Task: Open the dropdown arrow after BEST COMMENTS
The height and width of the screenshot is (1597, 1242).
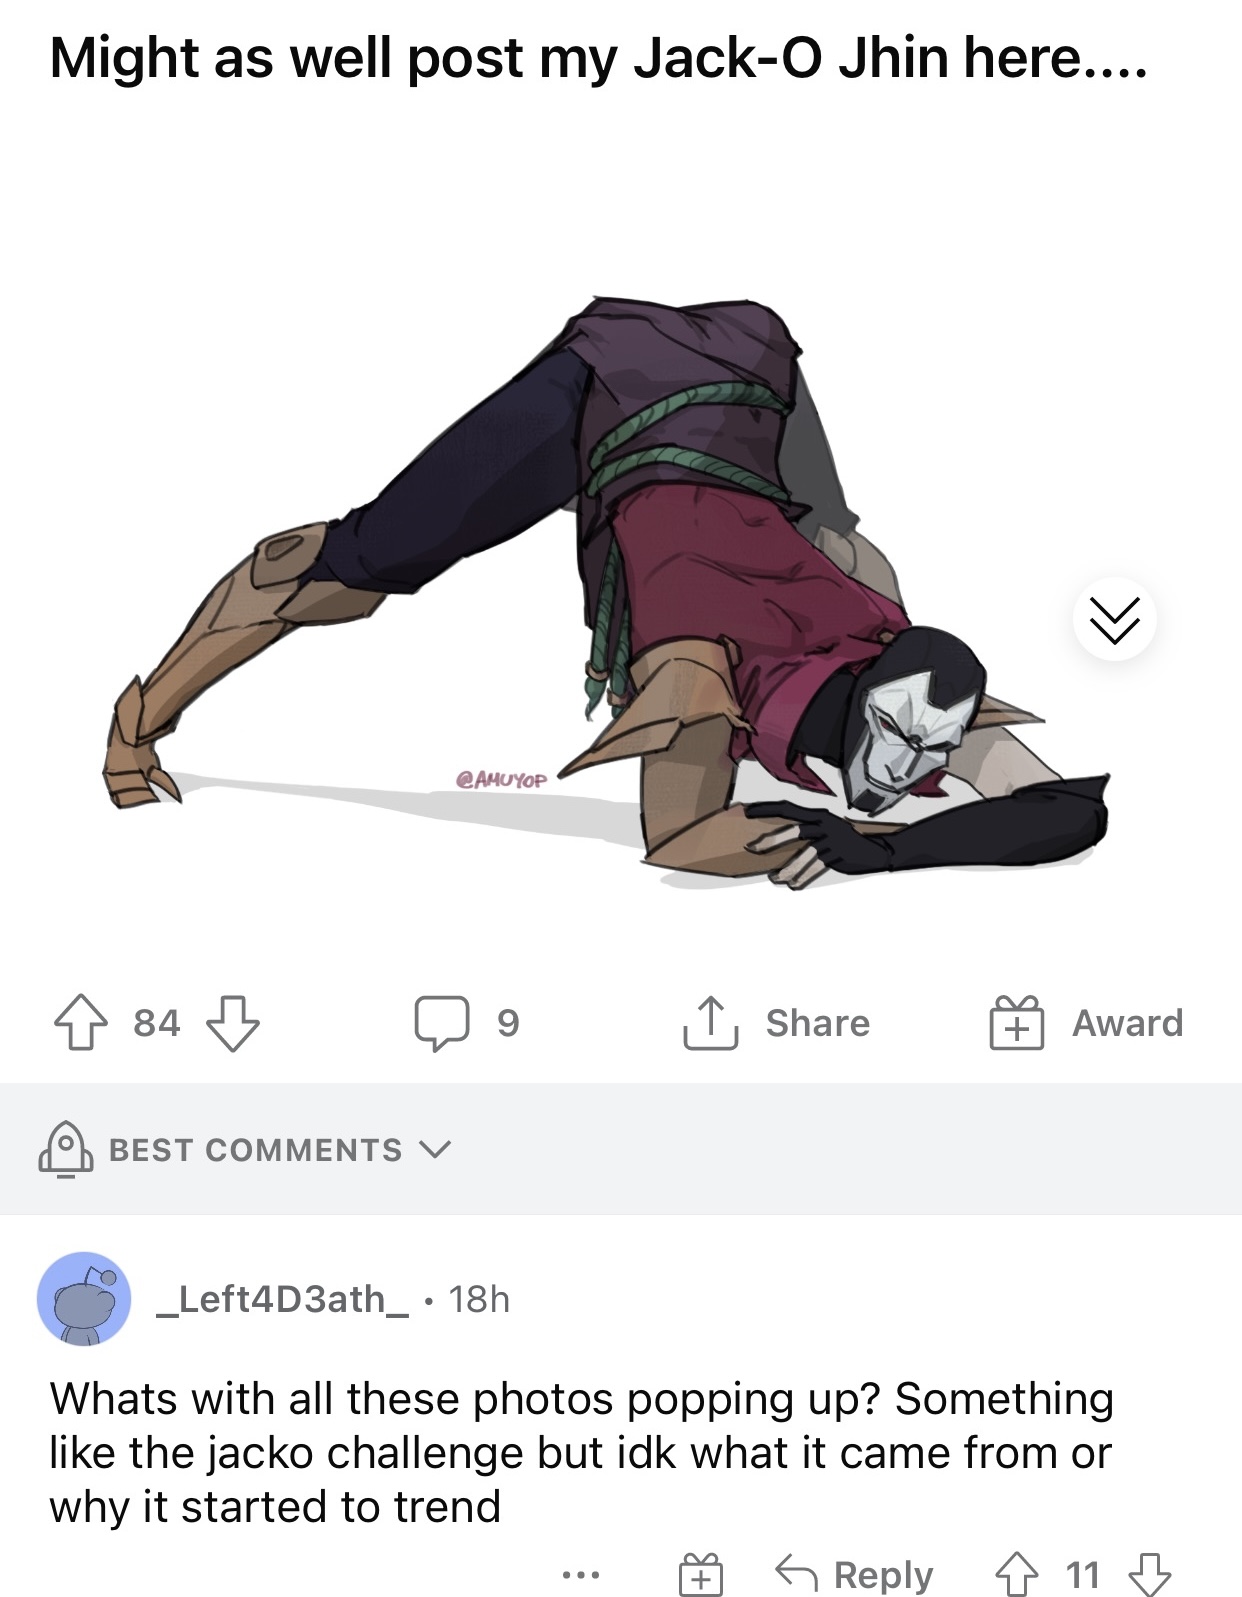Action: pyautogui.click(x=435, y=1150)
